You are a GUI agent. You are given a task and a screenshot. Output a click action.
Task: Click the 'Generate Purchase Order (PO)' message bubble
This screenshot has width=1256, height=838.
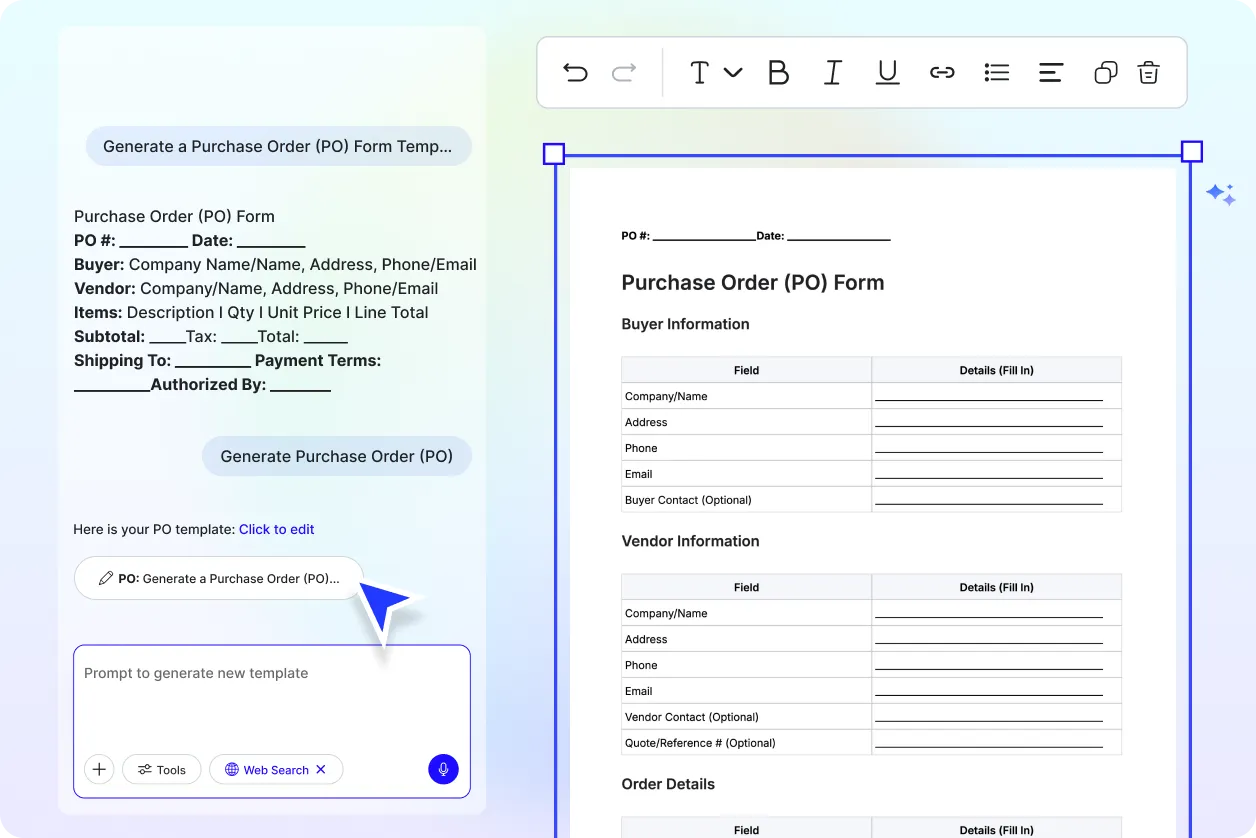pos(337,456)
